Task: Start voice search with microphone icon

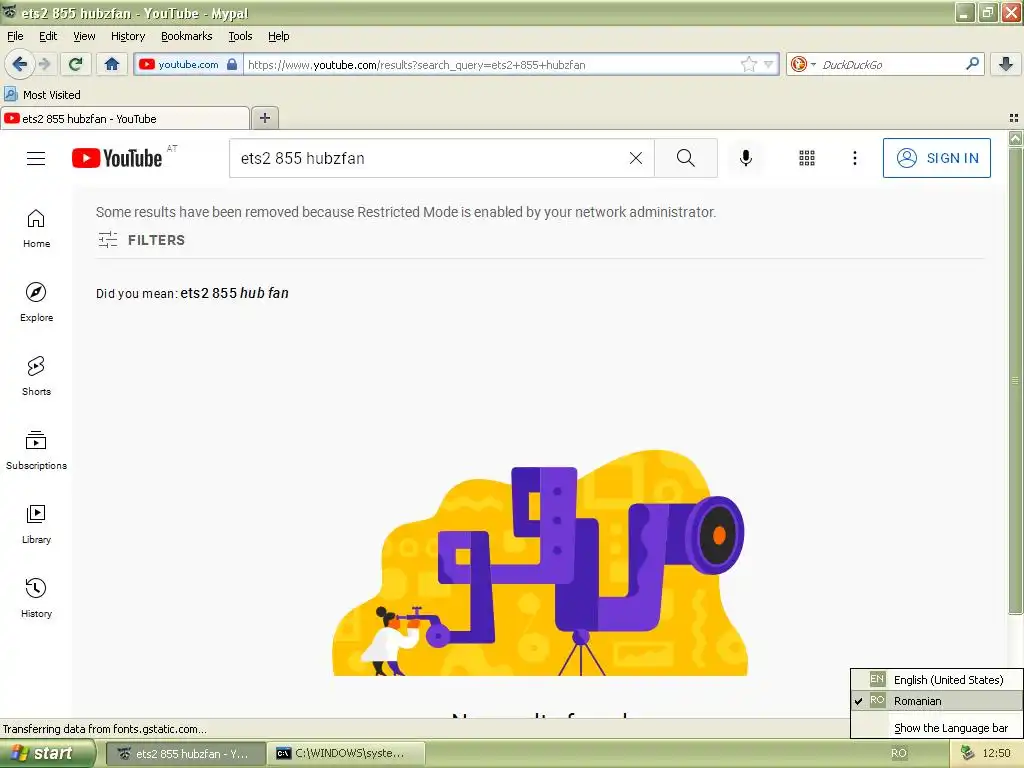Action: 746,158
